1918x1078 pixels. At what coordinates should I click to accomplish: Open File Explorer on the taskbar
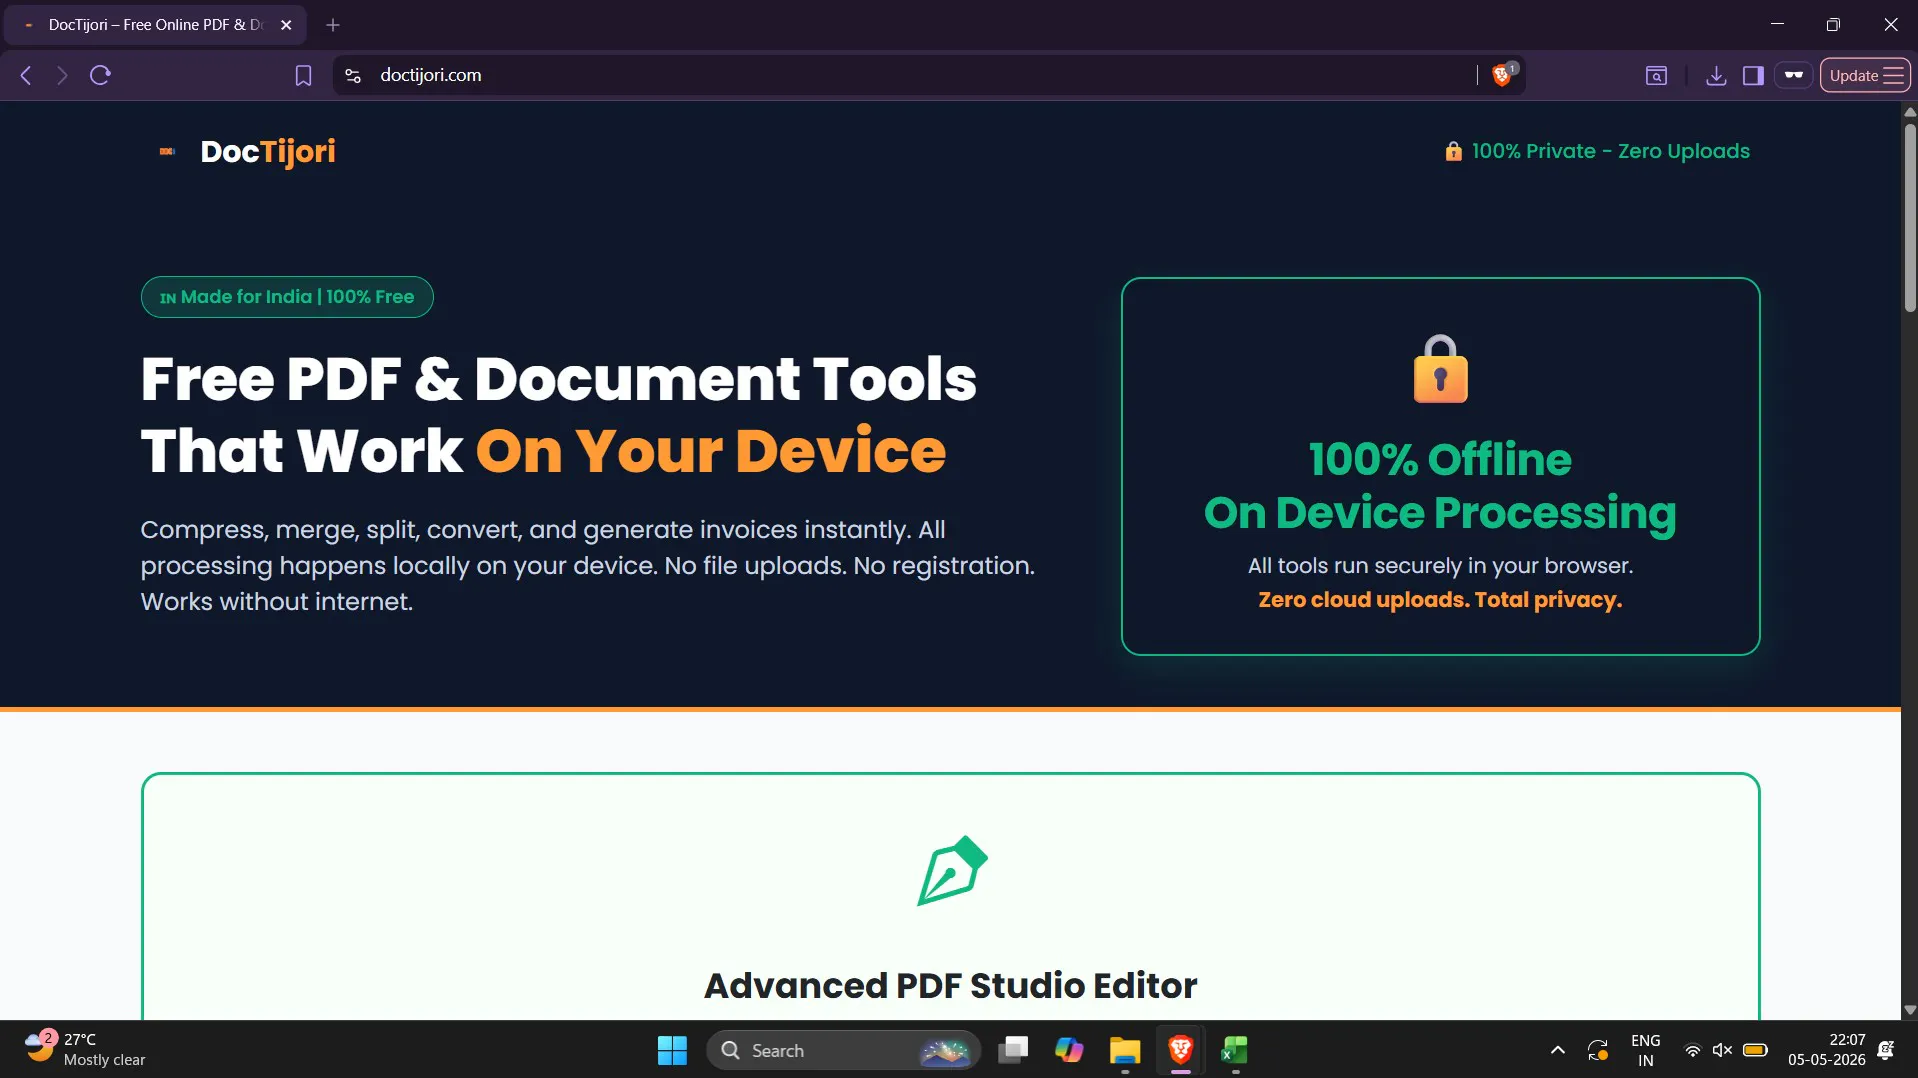1125,1050
